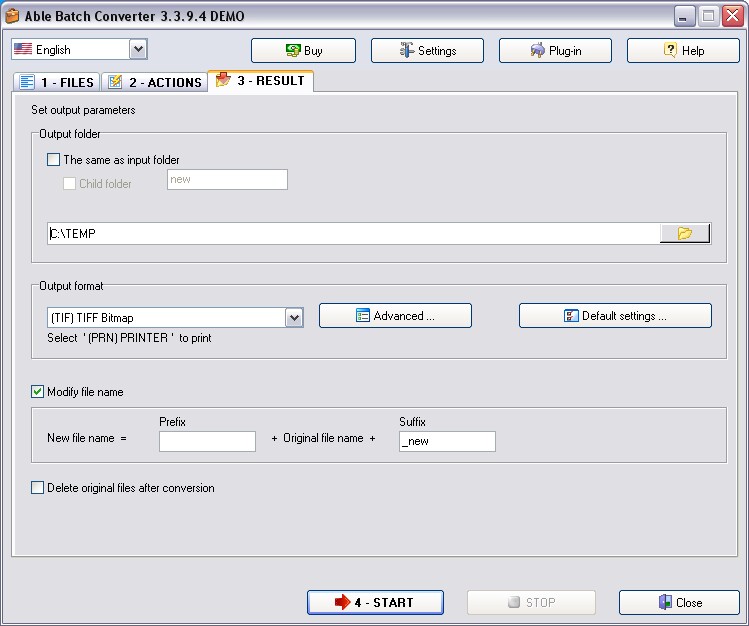Click the child folder name field 'new'
The height and width of the screenshot is (626, 749).
click(227, 180)
